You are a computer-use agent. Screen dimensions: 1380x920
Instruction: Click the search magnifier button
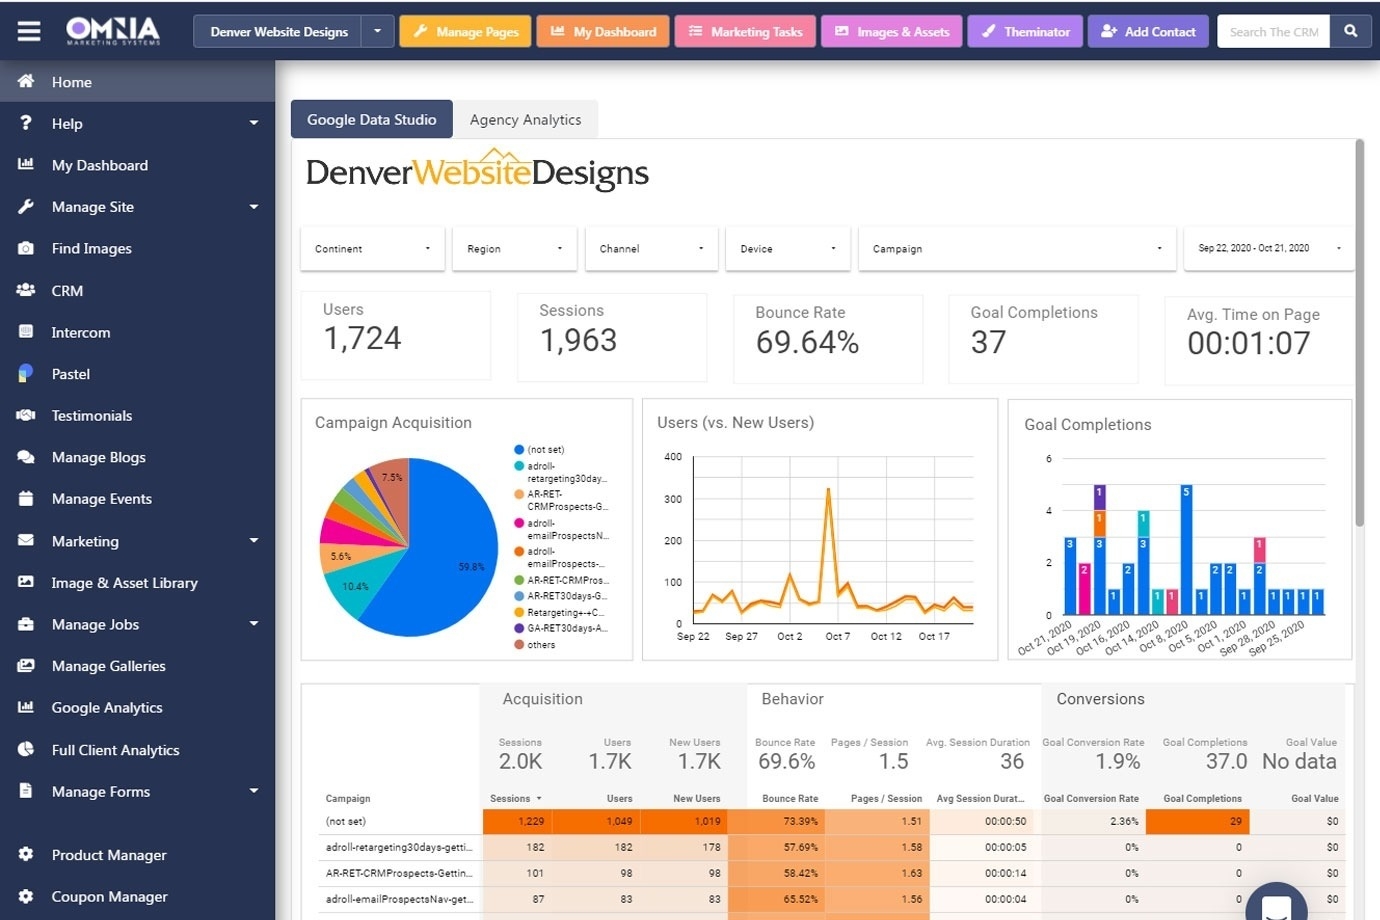pyautogui.click(x=1350, y=31)
